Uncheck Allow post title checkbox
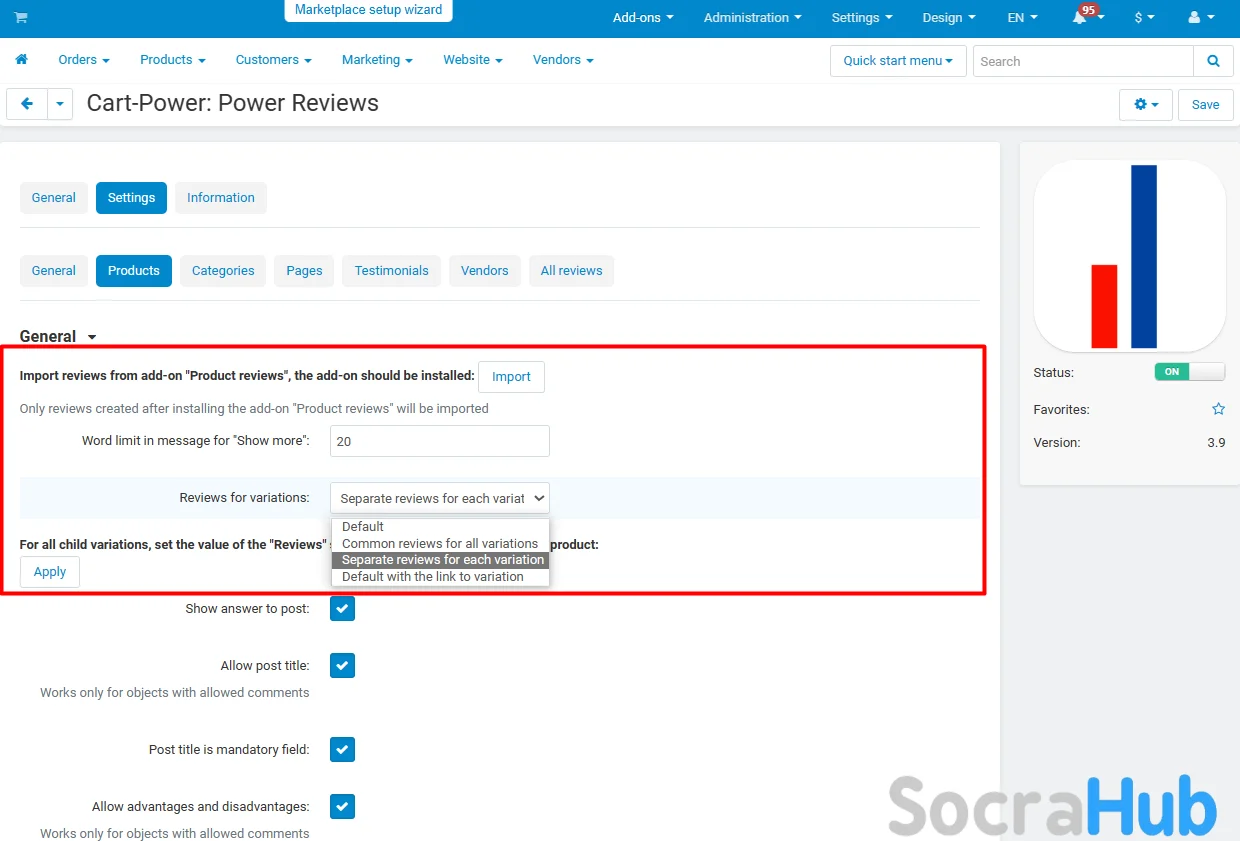Screen dimensions: 1240x841 point(343,665)
